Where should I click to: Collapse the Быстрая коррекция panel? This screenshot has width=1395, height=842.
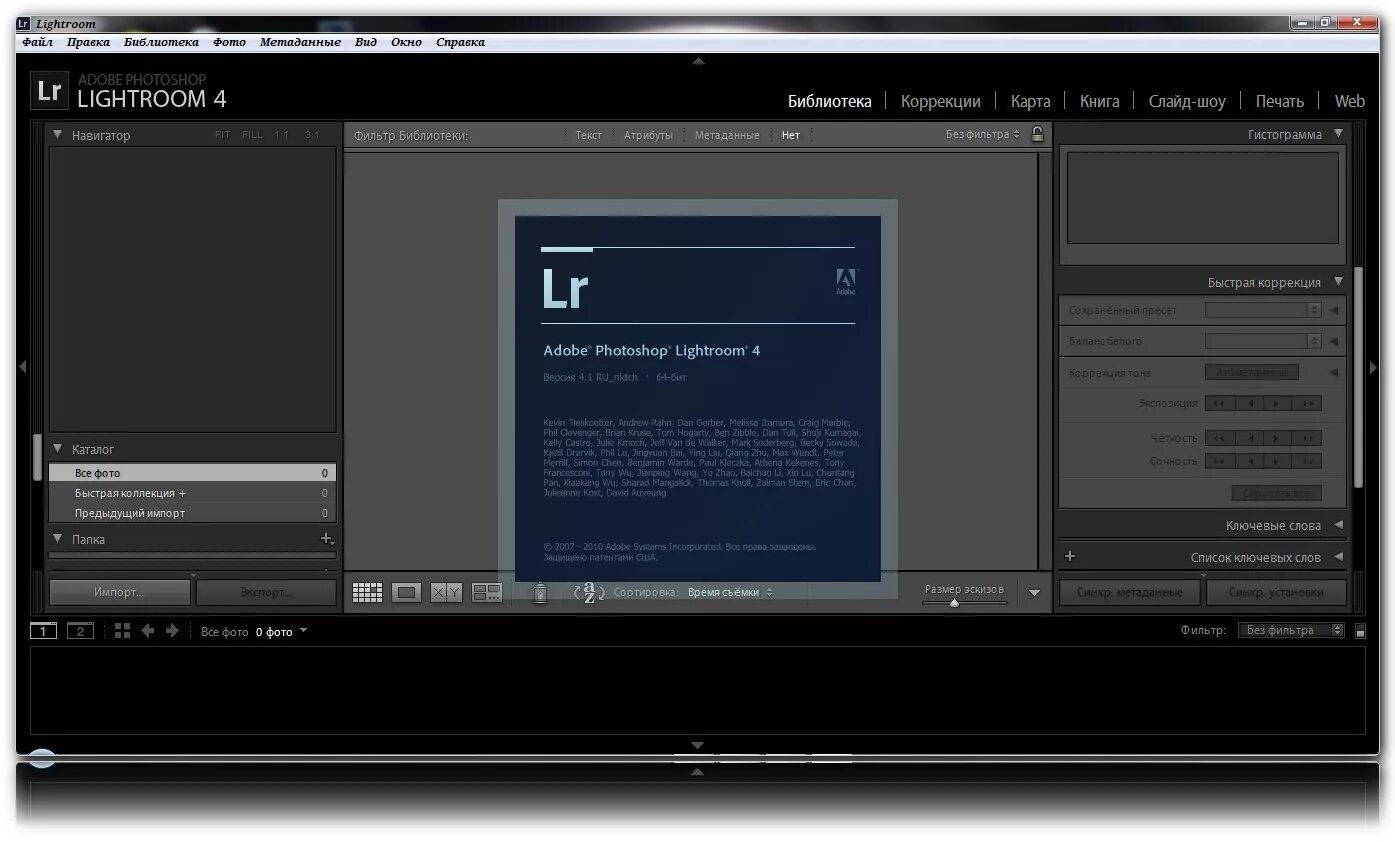click(x=1338, y=281)
